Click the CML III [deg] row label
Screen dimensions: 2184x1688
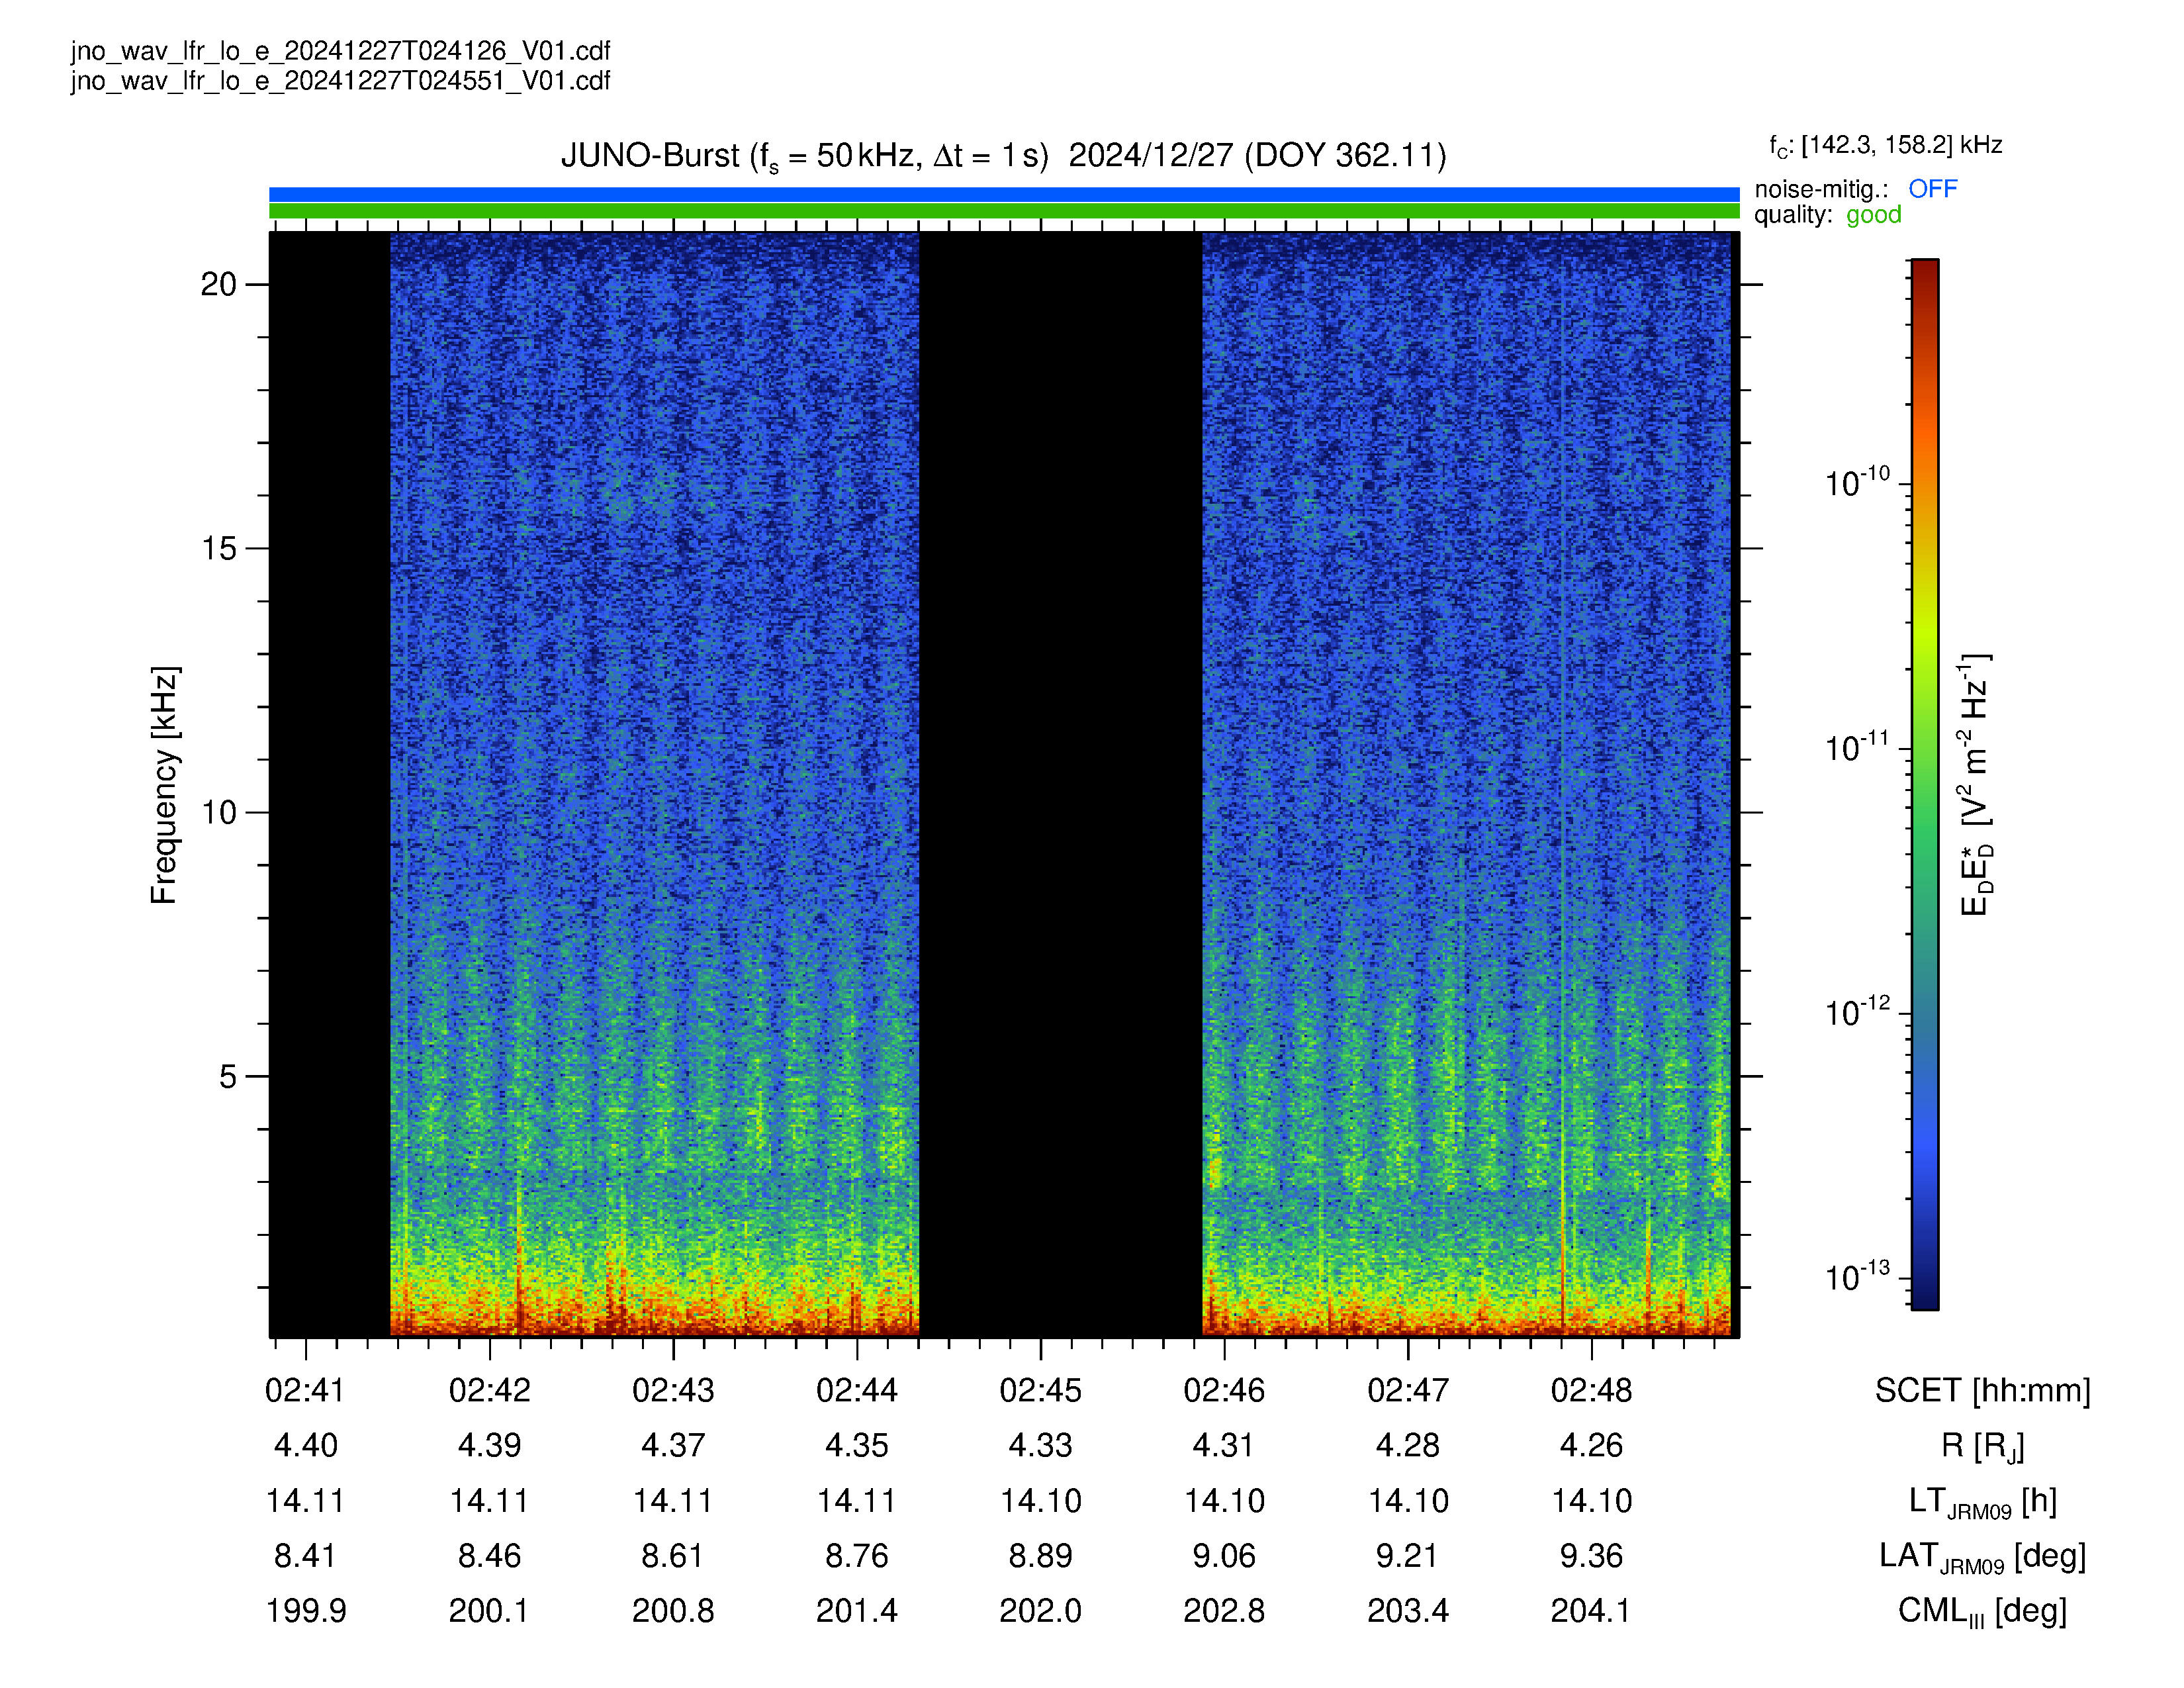(1982, 1611)
